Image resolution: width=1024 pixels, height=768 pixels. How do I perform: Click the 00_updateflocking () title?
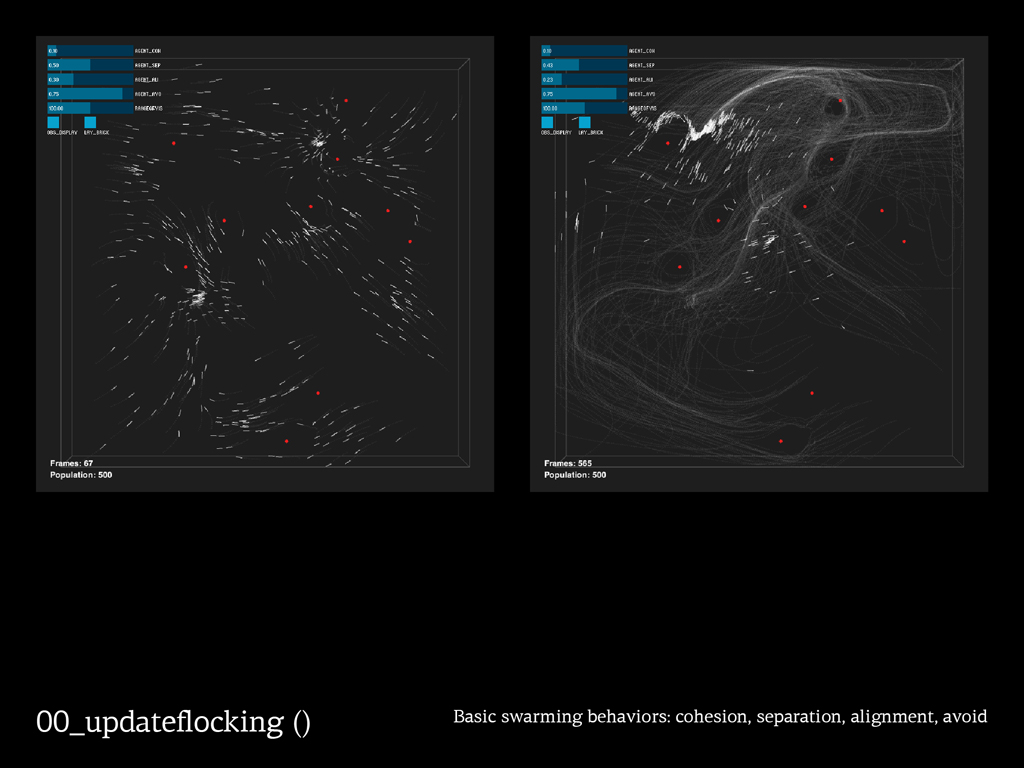point(173,722)
